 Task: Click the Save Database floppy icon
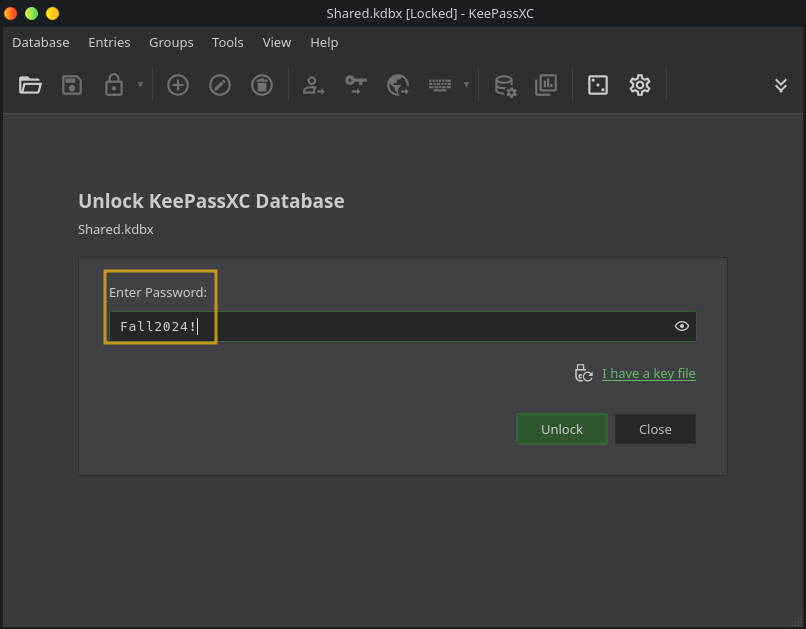coord(72,85)
